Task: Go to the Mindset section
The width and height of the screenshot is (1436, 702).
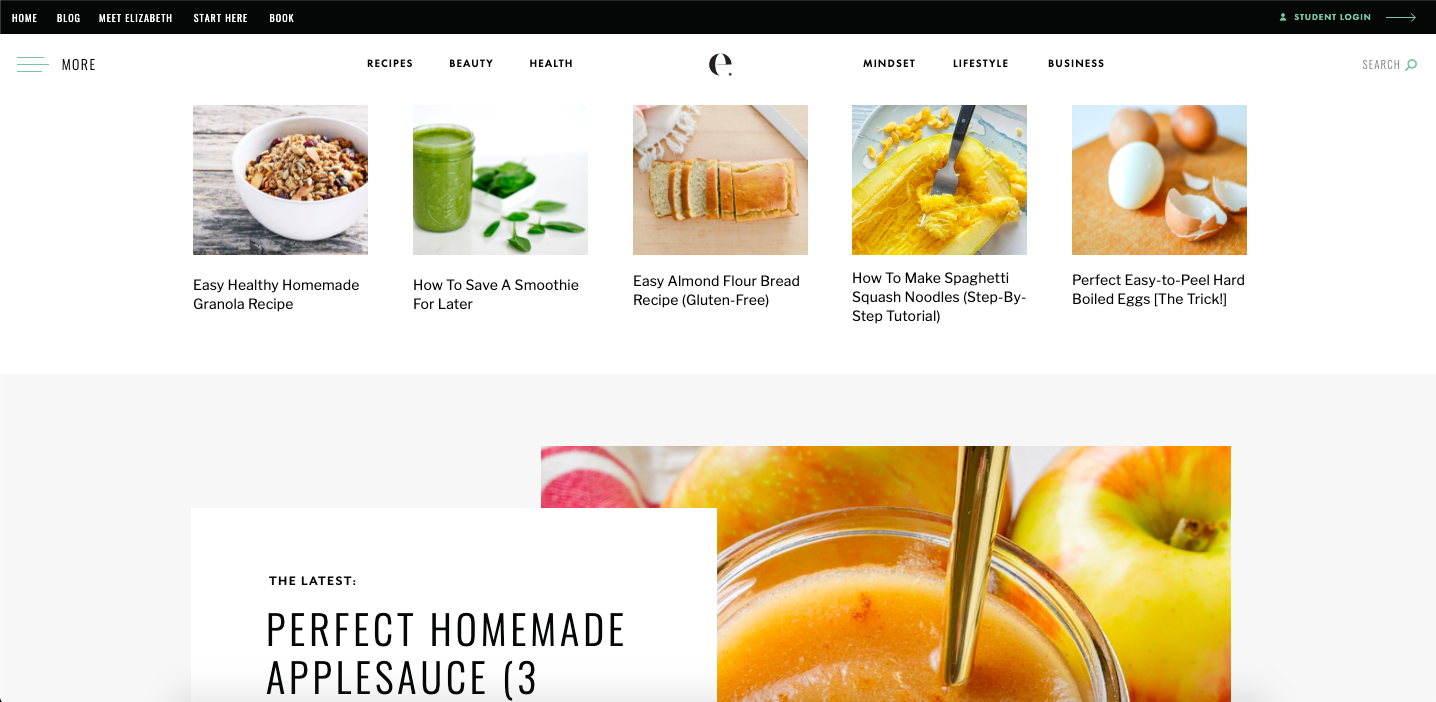Action: point(889,63)
